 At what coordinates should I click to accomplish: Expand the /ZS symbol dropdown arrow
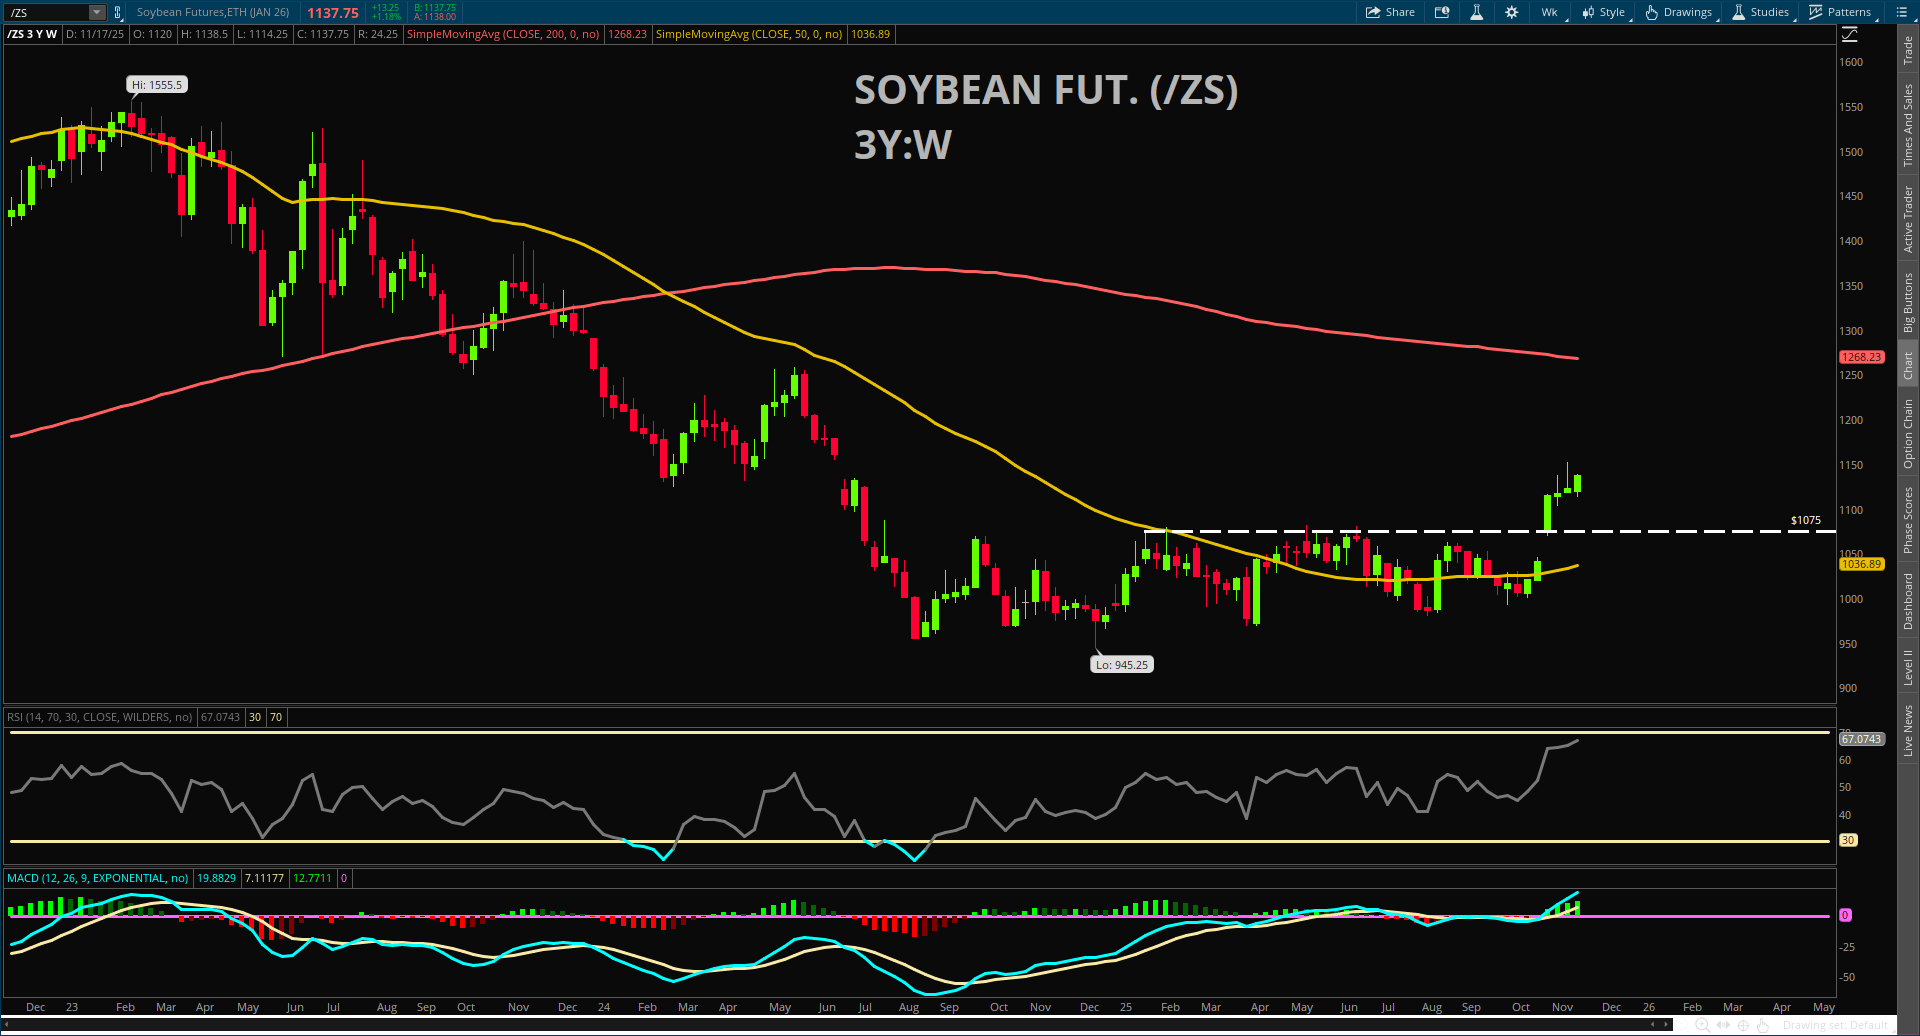(x=97, y=12)
